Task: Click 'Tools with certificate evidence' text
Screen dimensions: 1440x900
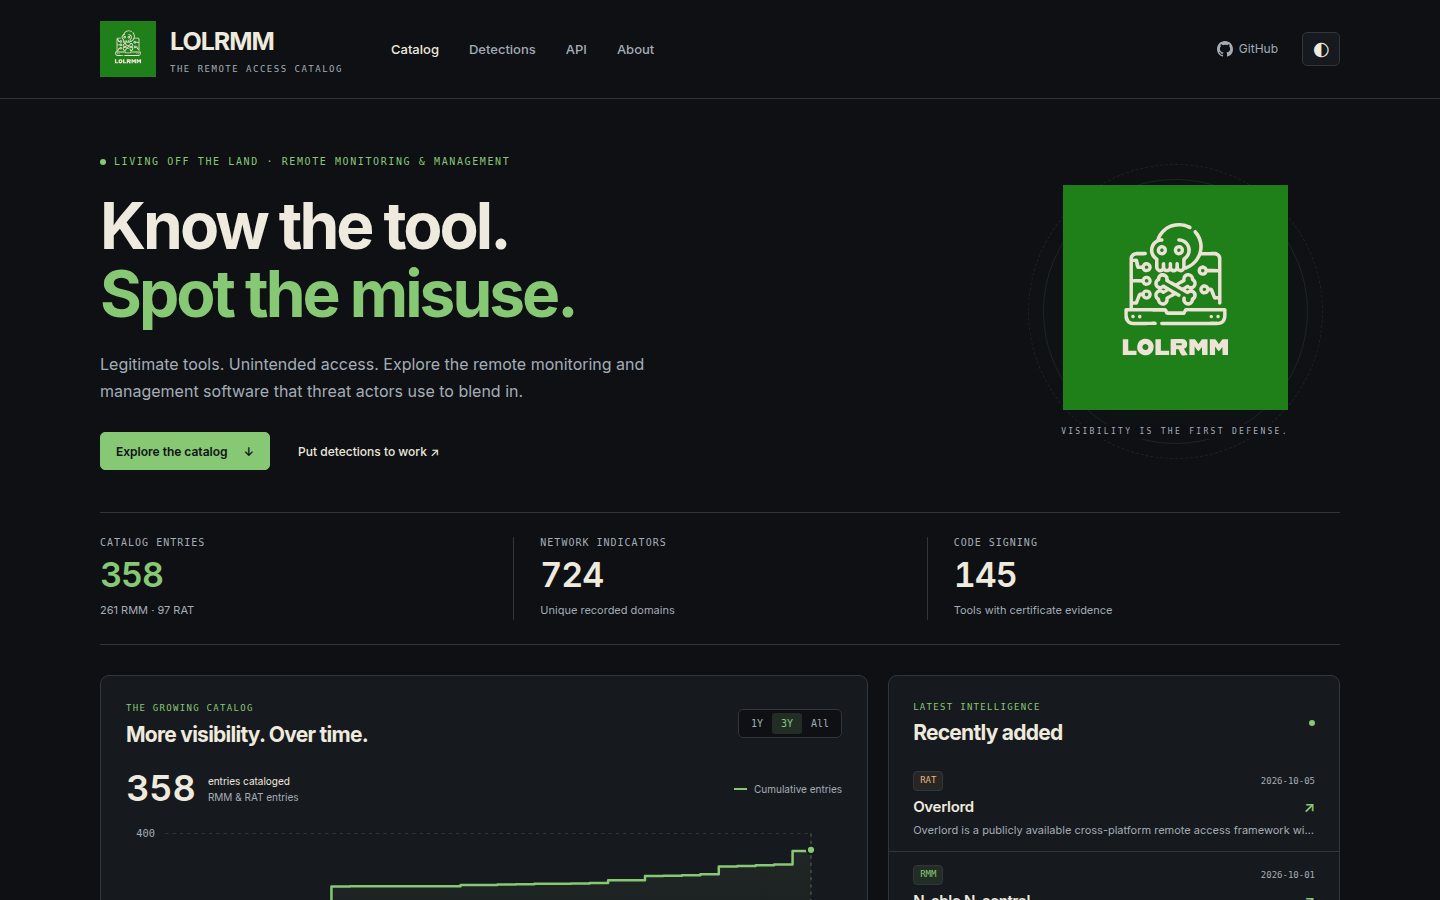Action: click(1033, 610)
